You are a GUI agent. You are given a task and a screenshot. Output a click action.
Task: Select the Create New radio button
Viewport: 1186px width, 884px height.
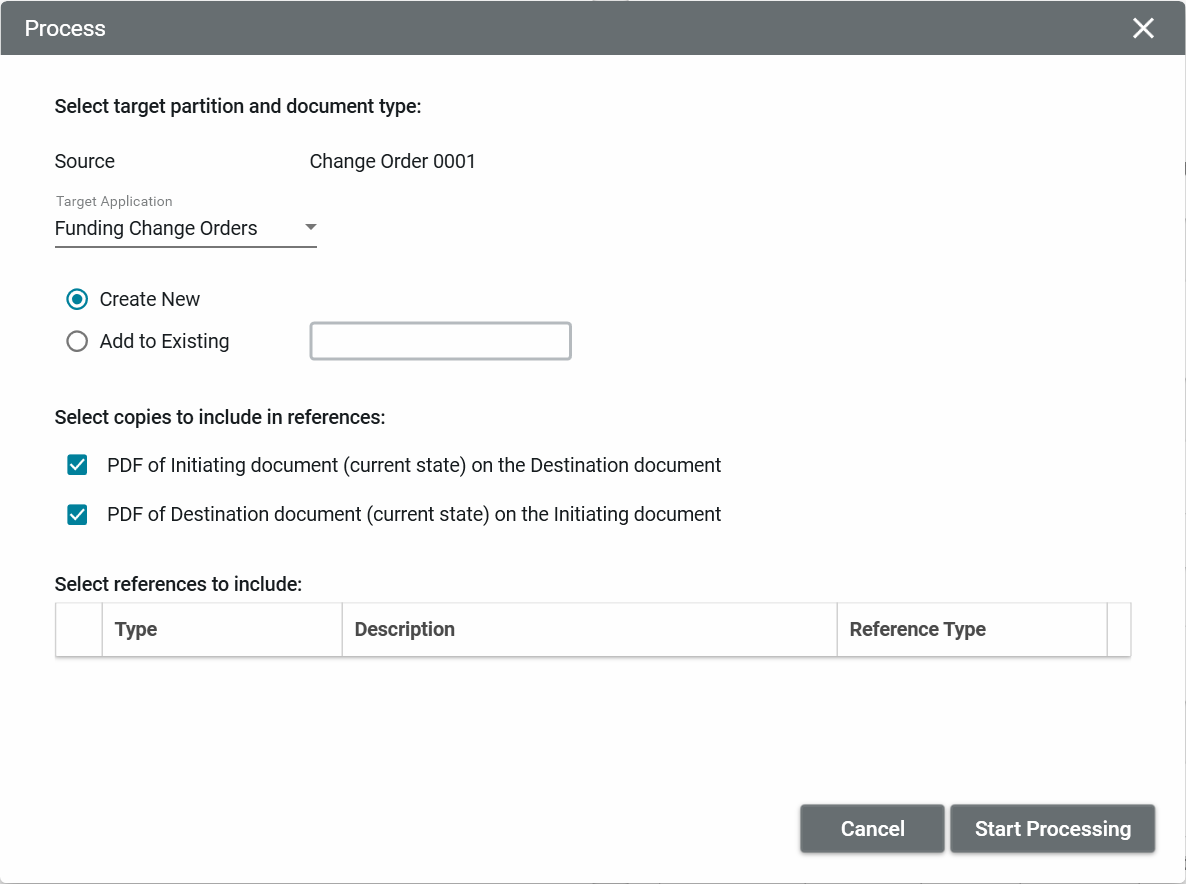coord(77,299)
